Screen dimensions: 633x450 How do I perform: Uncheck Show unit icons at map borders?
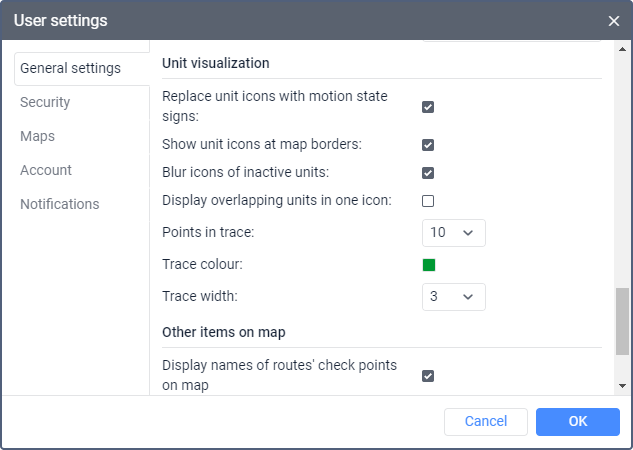[x=428, y=145]
